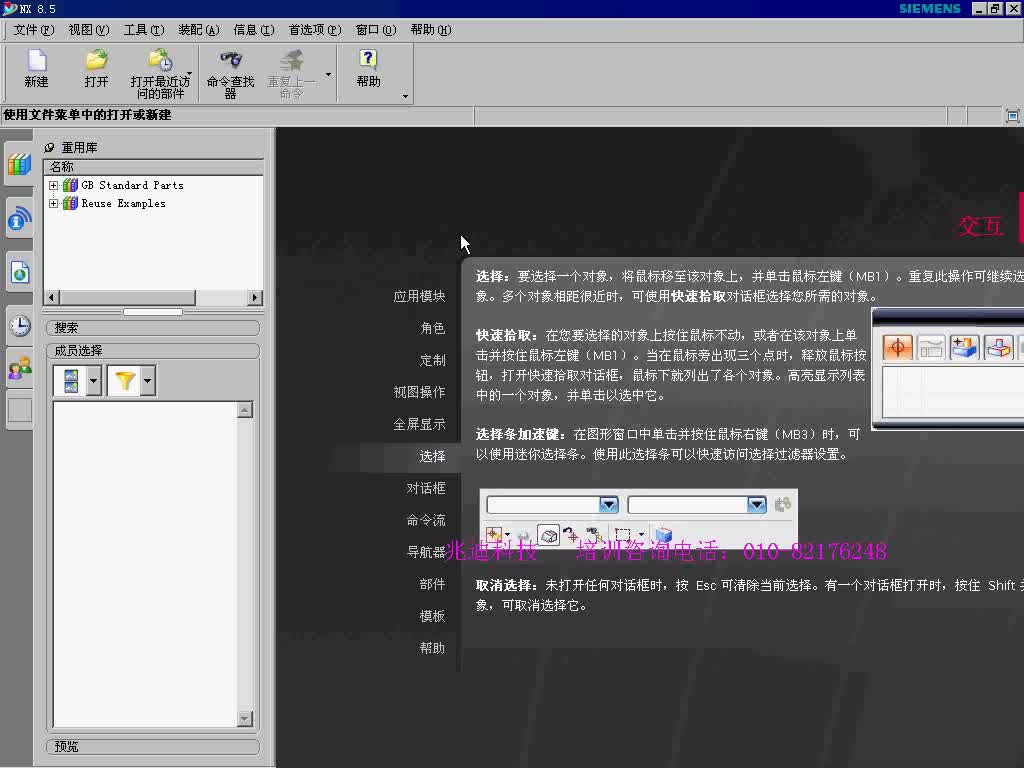This screenshot has width=1024, height=768.
Task: Open the 文件(F) menu
Action: click(33, 30)
